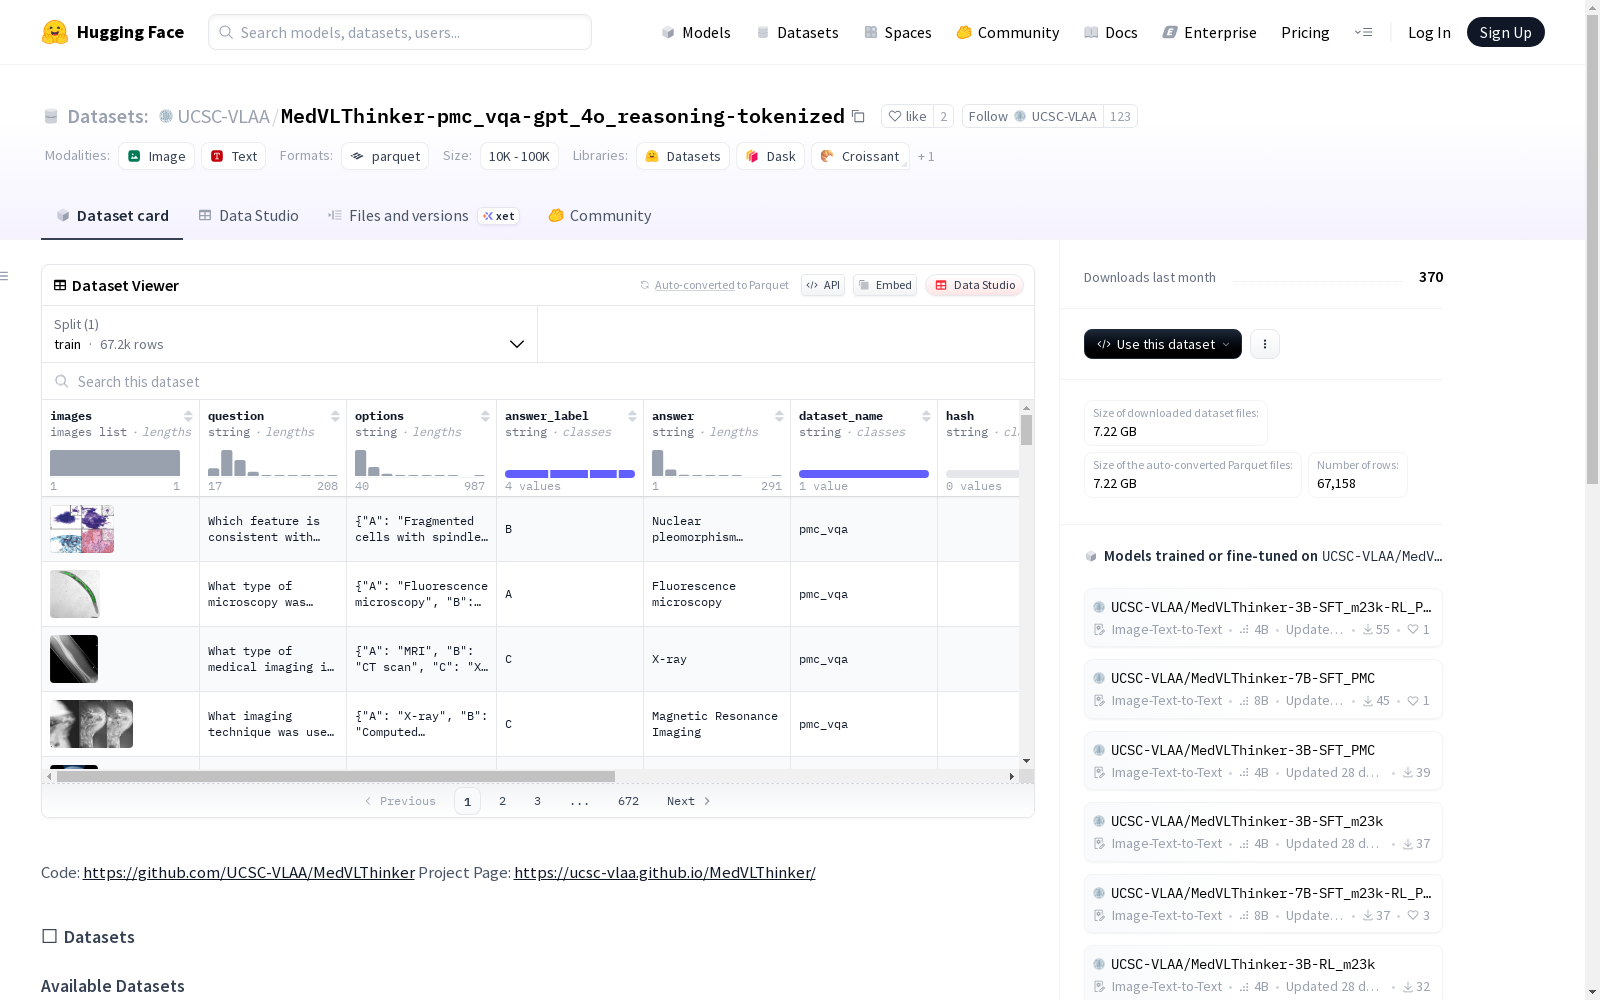
Task: Follow the UCSC-VLAA organization
Action: pos(1032,116)
